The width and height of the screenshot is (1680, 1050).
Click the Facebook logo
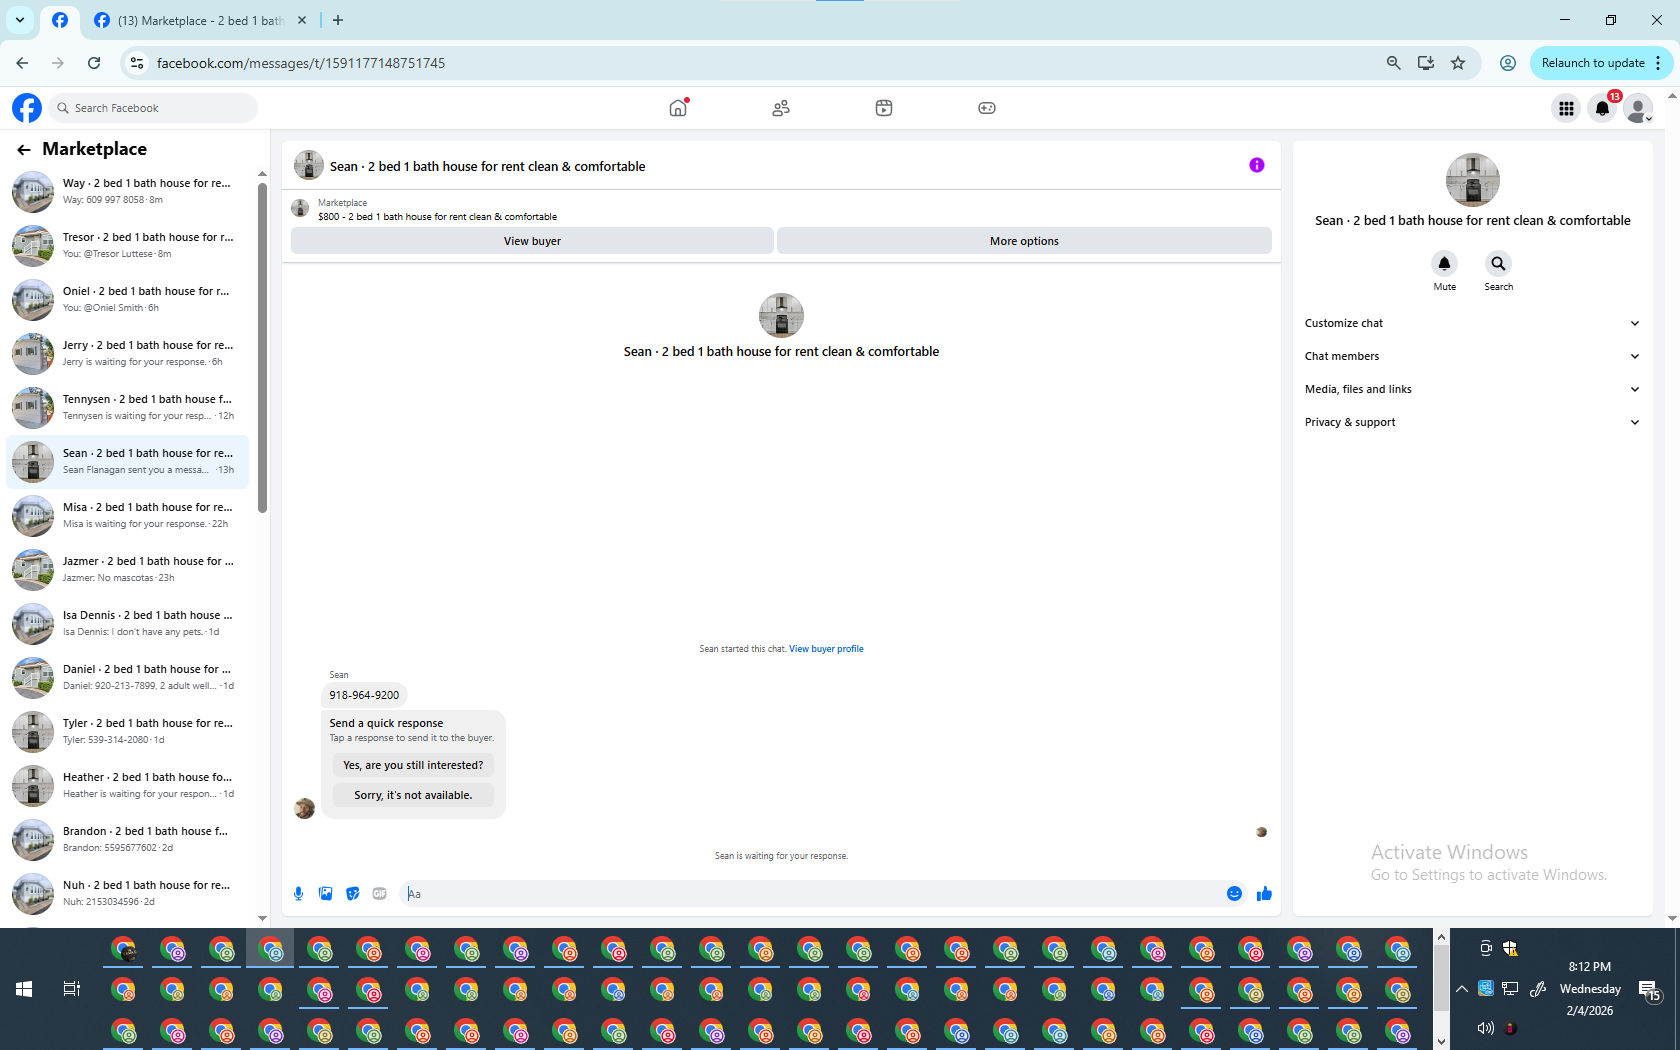(x=27, y=108)
